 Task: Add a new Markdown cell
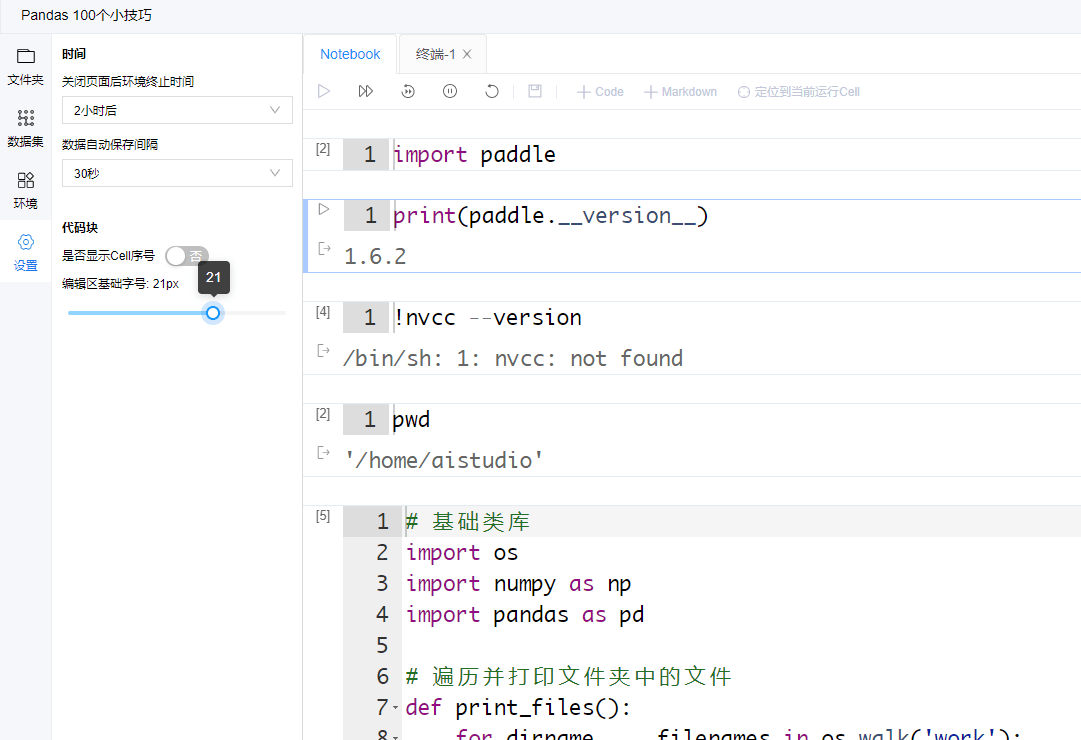coord(680,92)
